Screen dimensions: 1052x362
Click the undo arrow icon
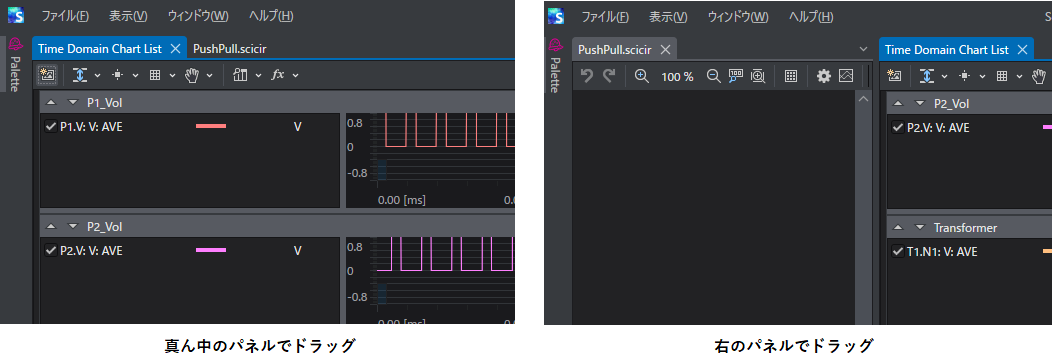point(587,76)
